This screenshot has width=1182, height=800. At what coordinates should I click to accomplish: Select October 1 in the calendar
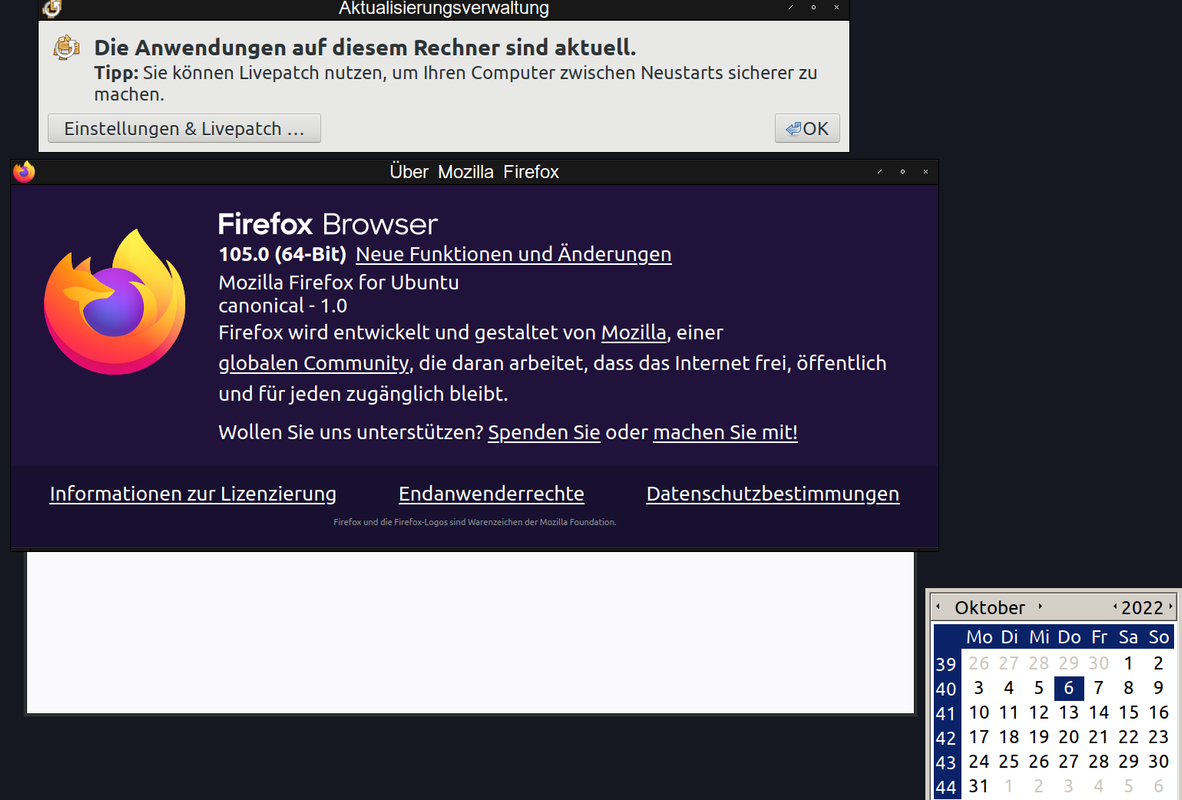pos(1128,664)
